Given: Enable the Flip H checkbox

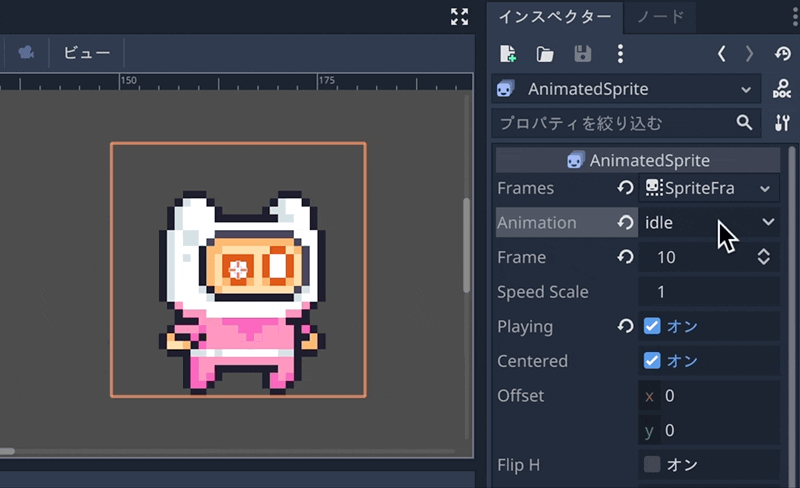Looking at the screenshot, I should pyautogui.click(x=652, y=464).
